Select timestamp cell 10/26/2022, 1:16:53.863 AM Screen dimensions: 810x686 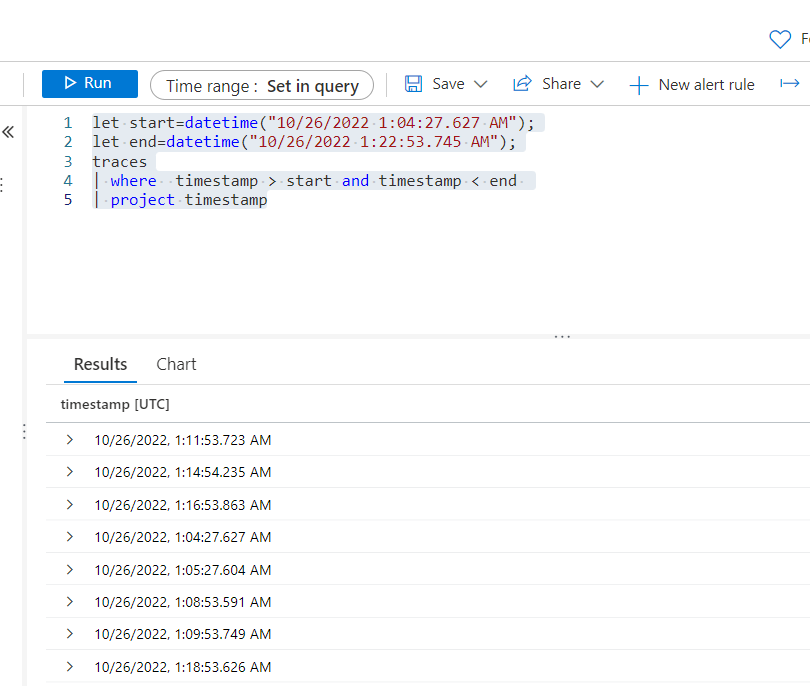[x=183, y=505]
